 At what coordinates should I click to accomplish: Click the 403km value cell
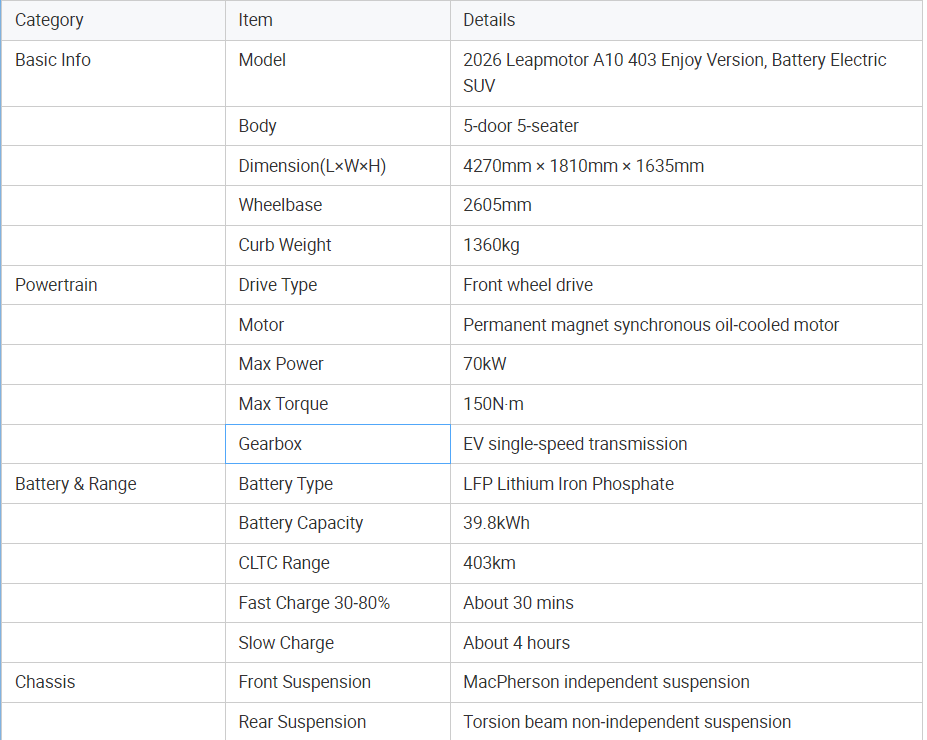point(686,563)
